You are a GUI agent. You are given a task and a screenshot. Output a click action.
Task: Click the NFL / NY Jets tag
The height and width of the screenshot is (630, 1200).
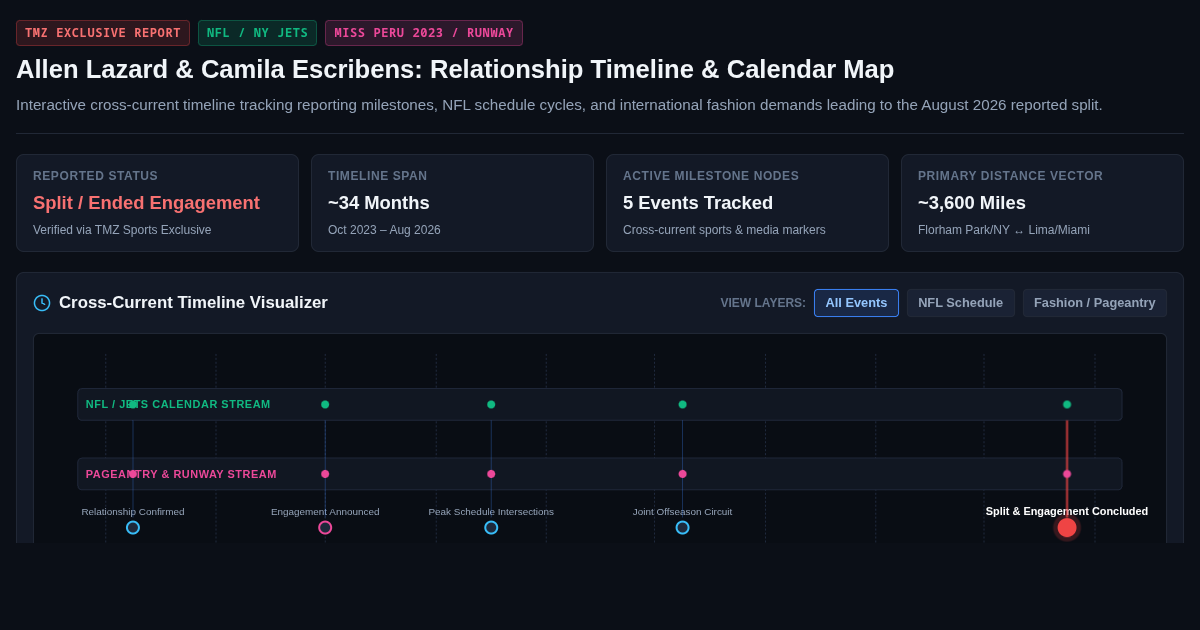[257, 33]
